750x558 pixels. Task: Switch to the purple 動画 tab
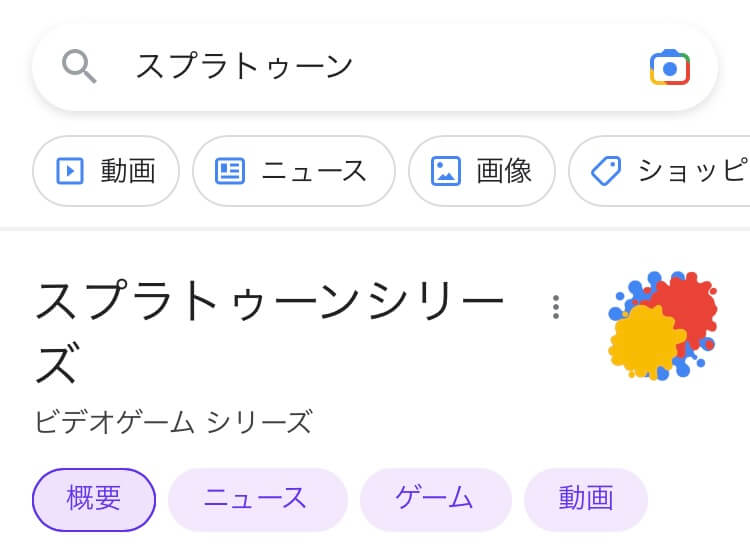586,500
